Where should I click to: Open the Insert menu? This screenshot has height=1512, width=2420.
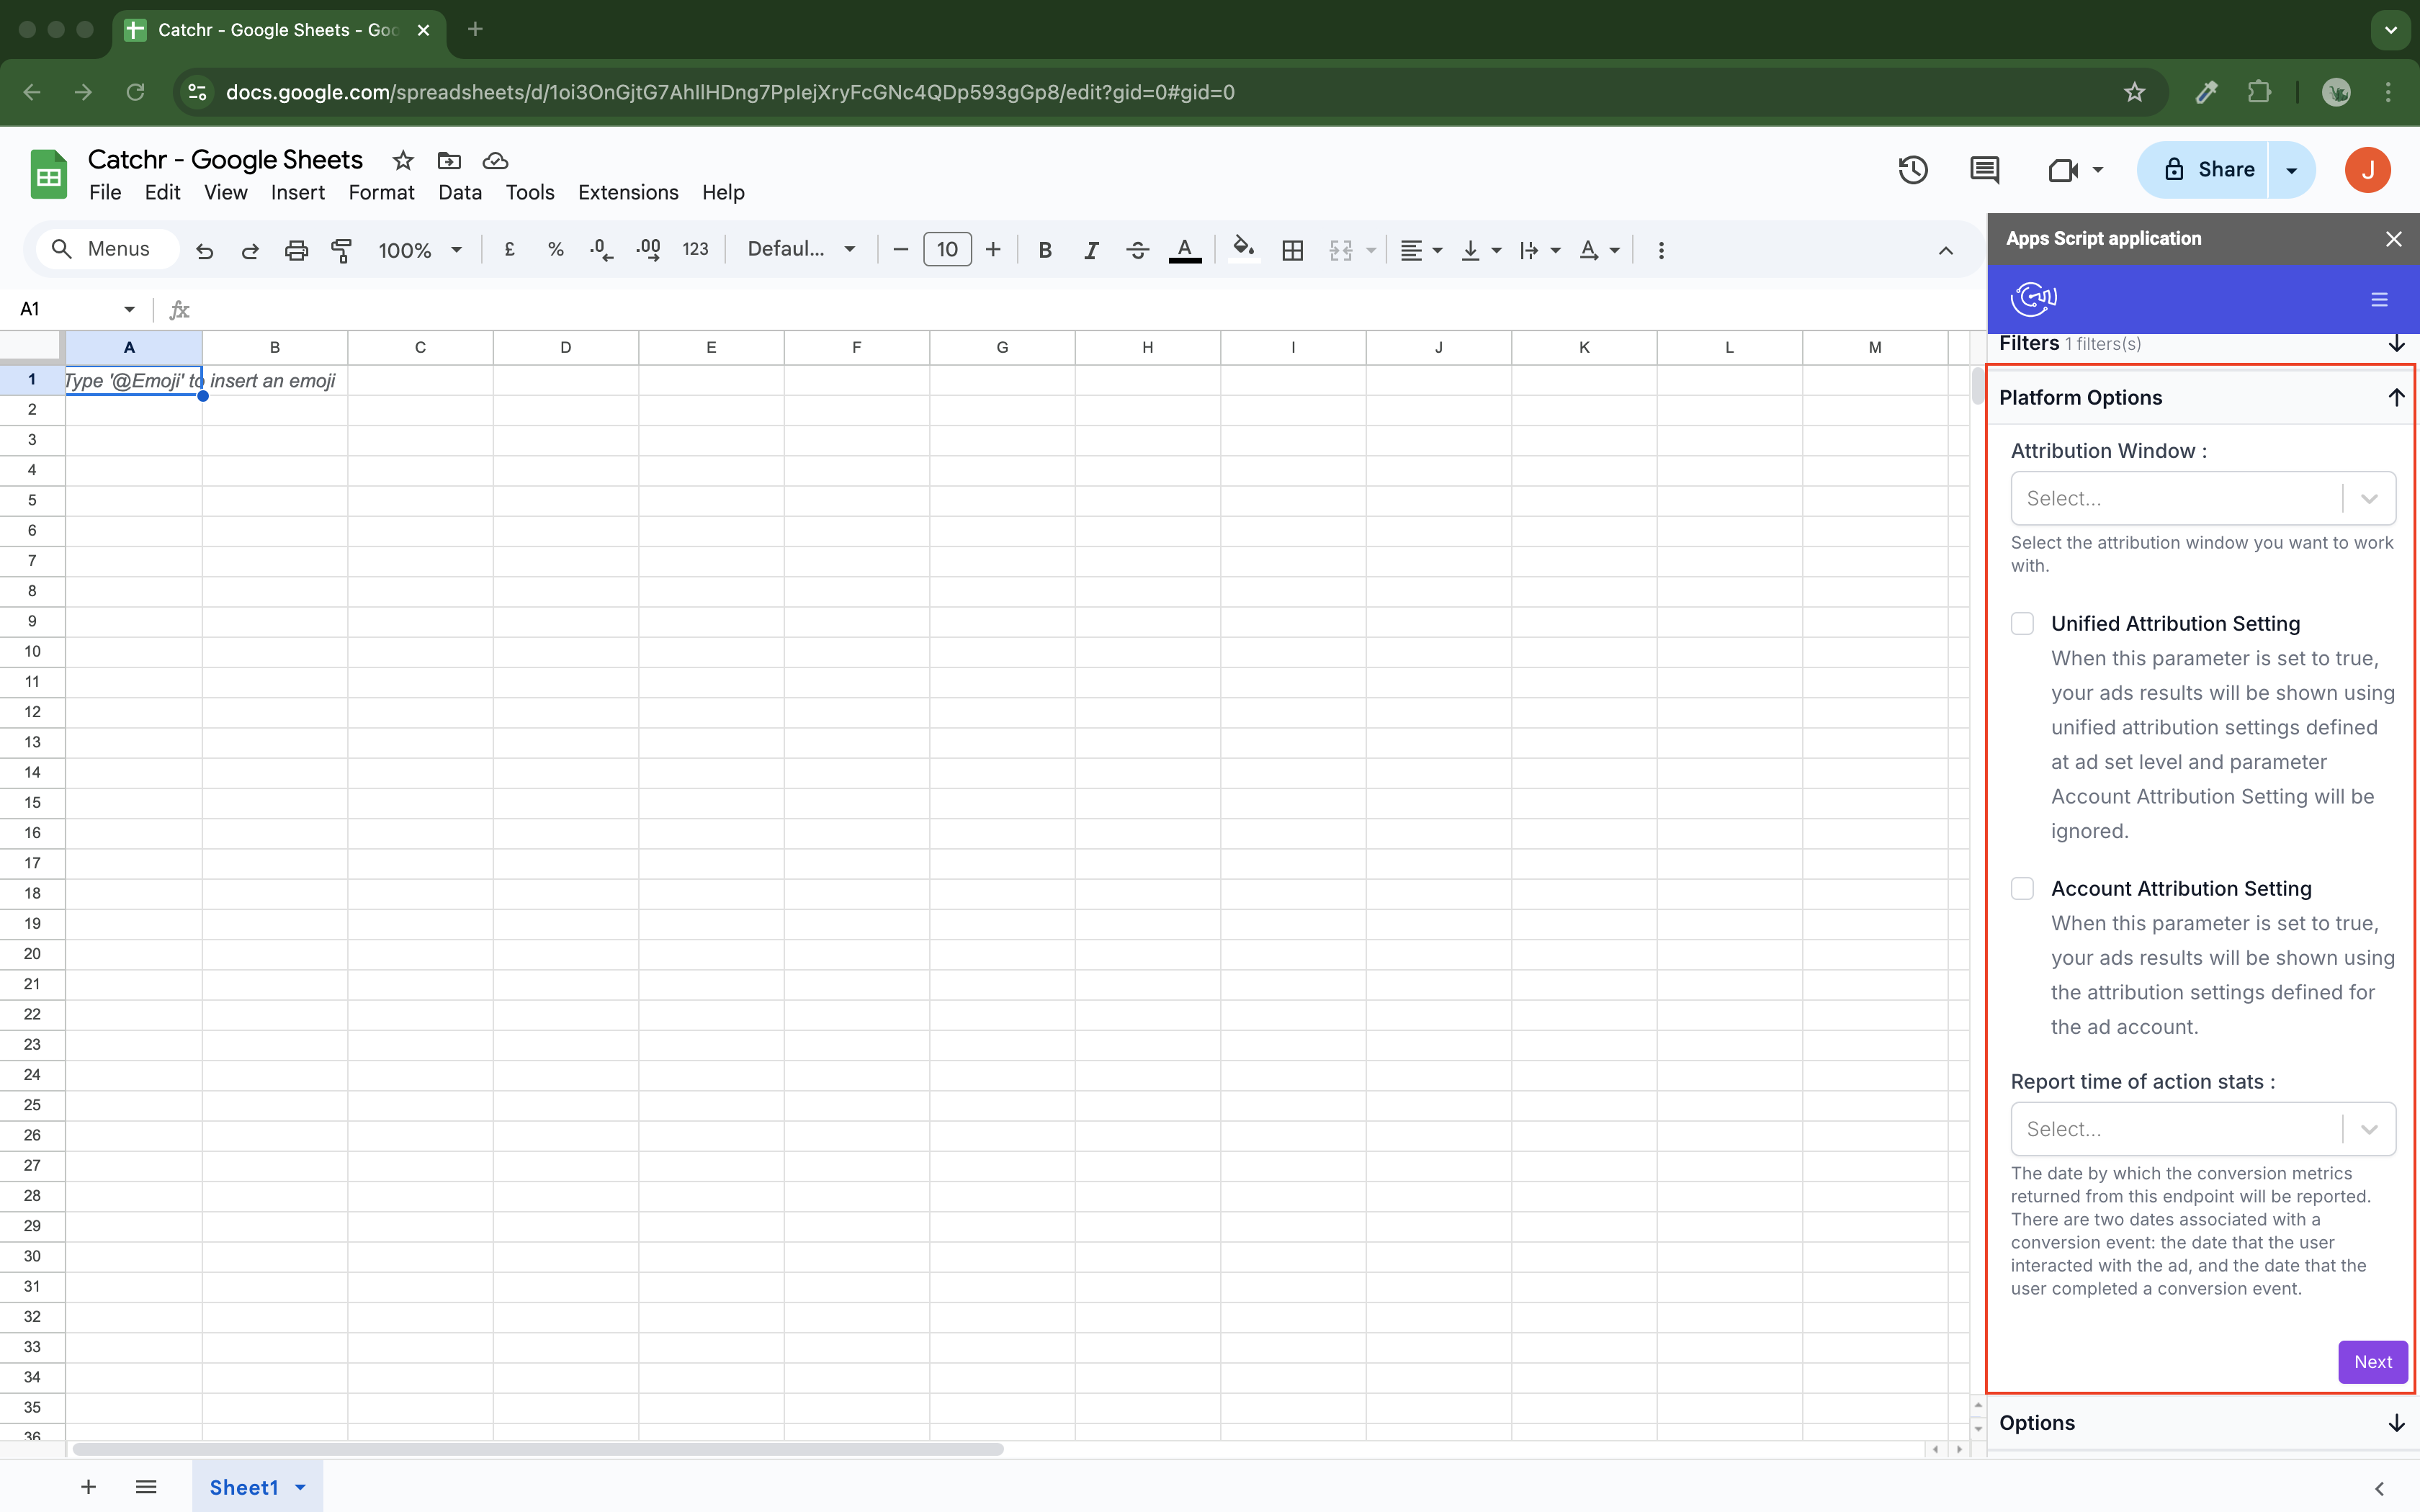point(297,192)
